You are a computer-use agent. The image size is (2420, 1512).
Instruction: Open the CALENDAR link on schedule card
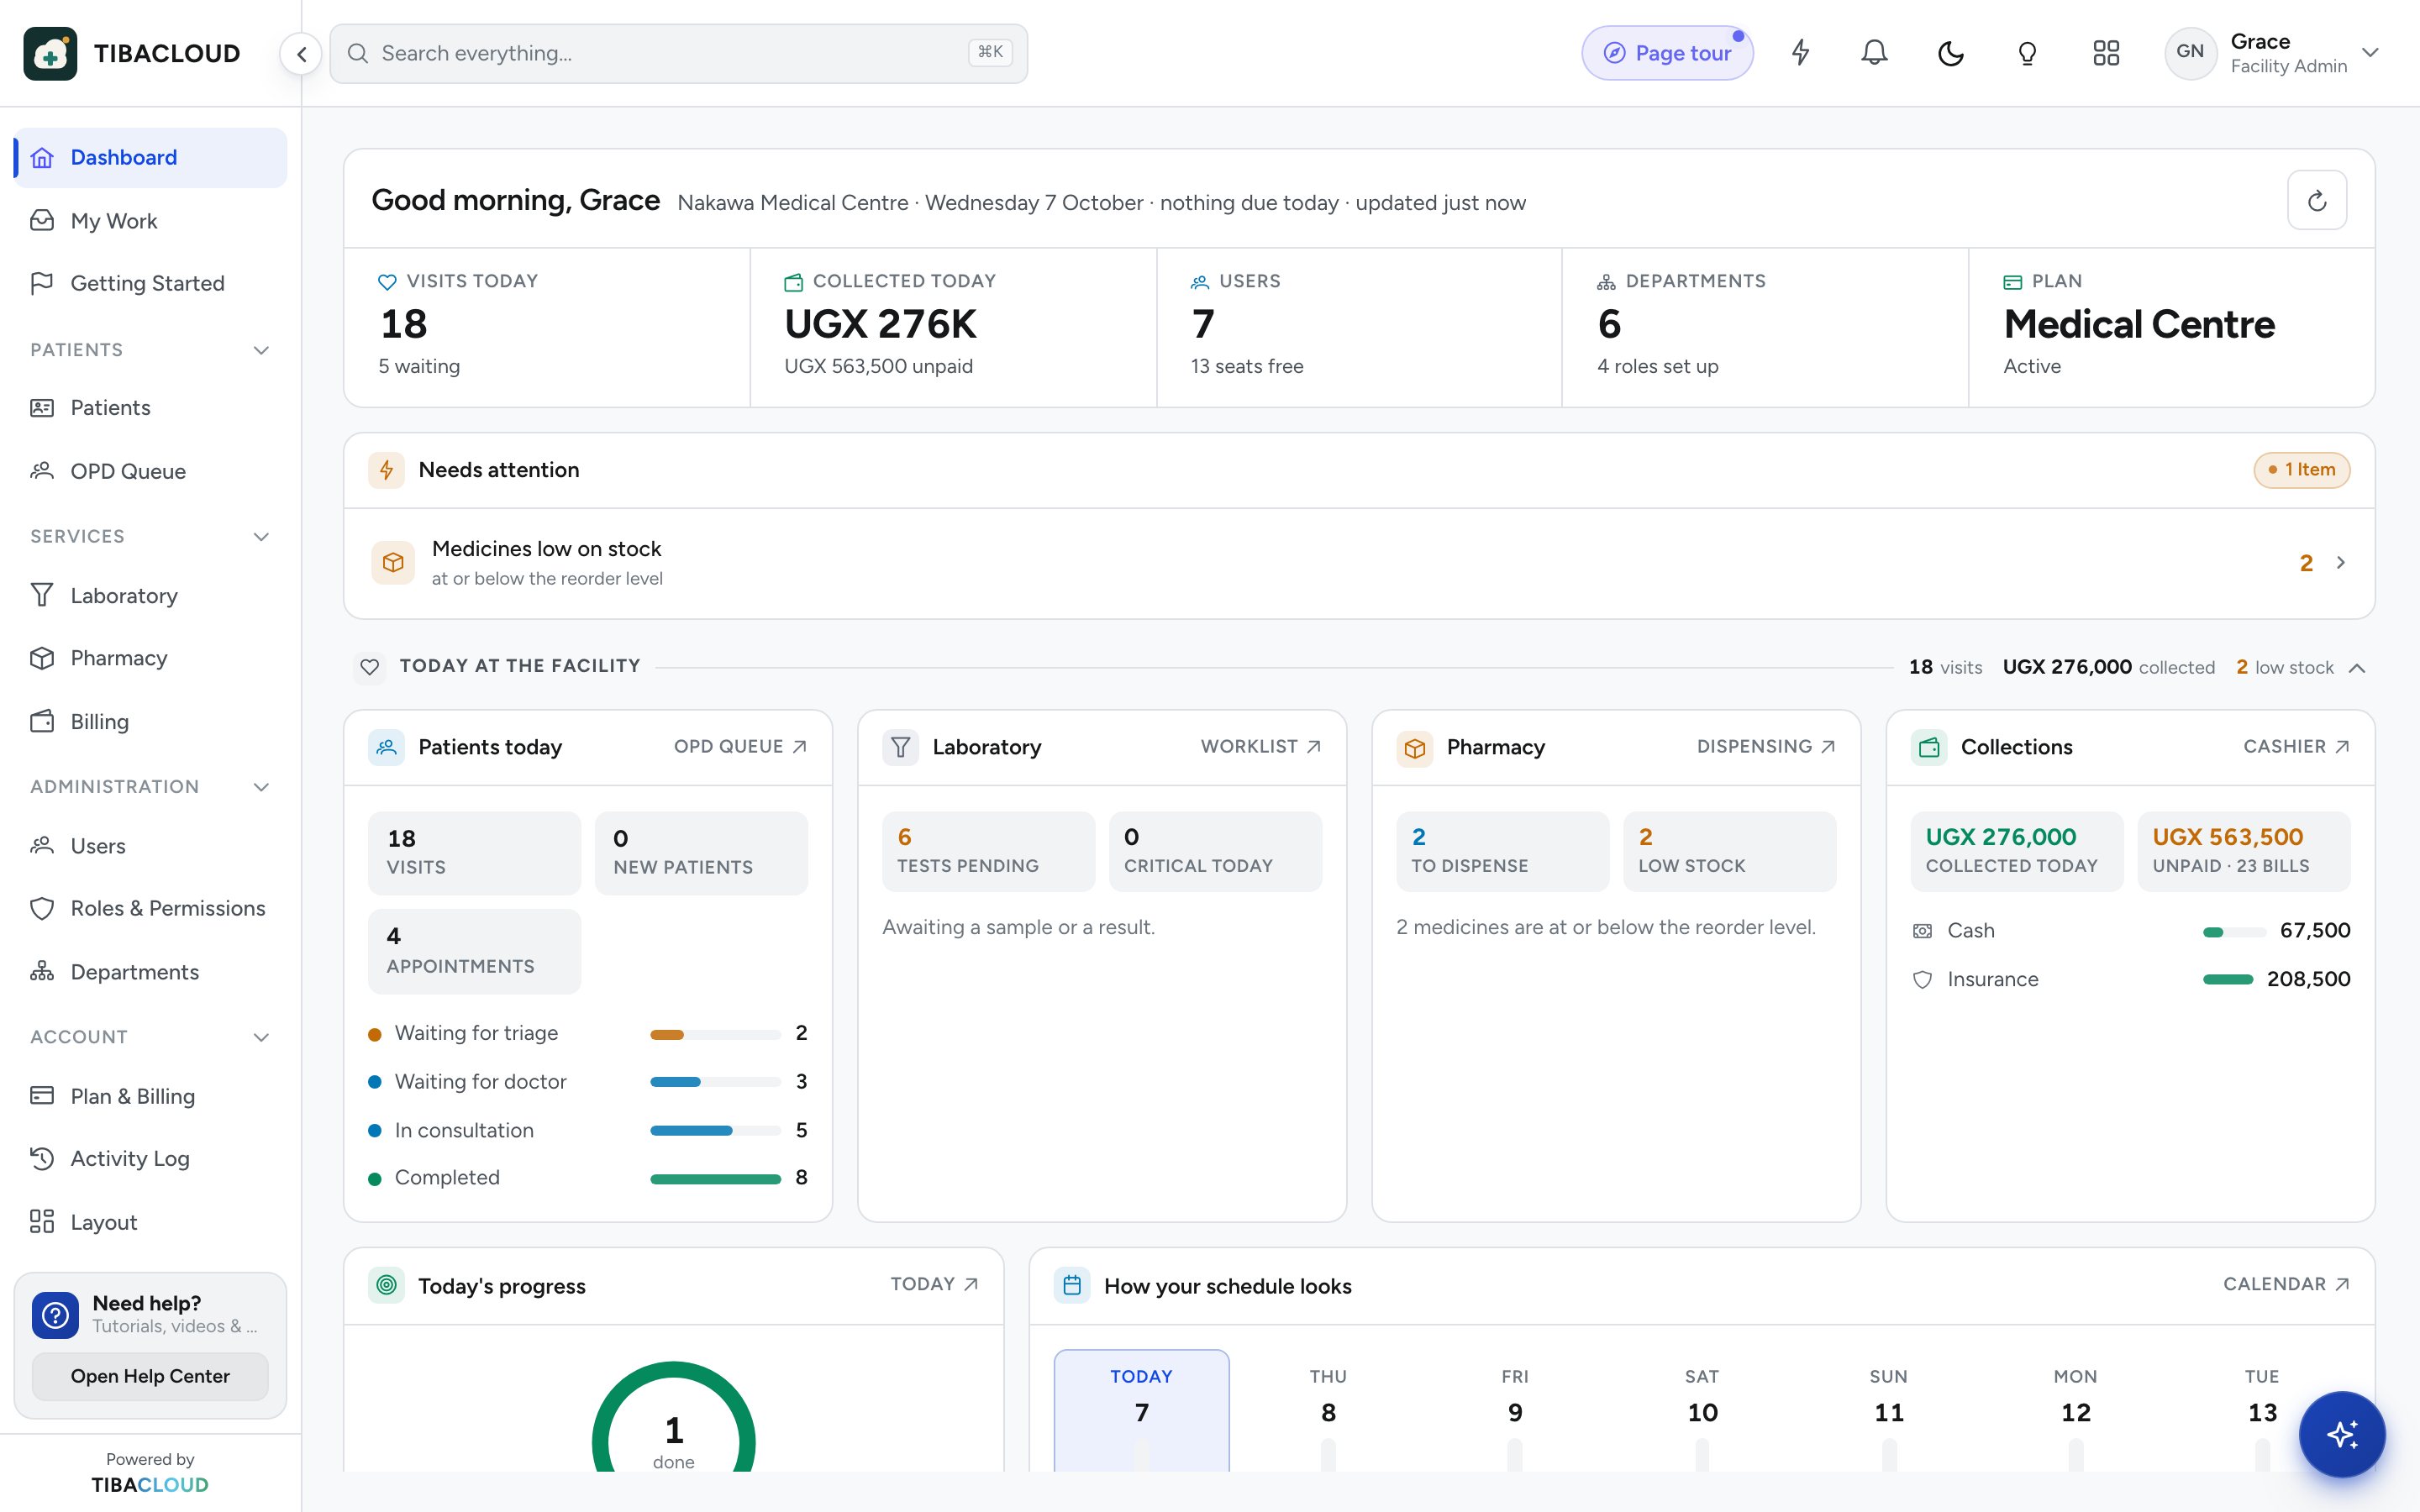click(x=2286, y=1284)
